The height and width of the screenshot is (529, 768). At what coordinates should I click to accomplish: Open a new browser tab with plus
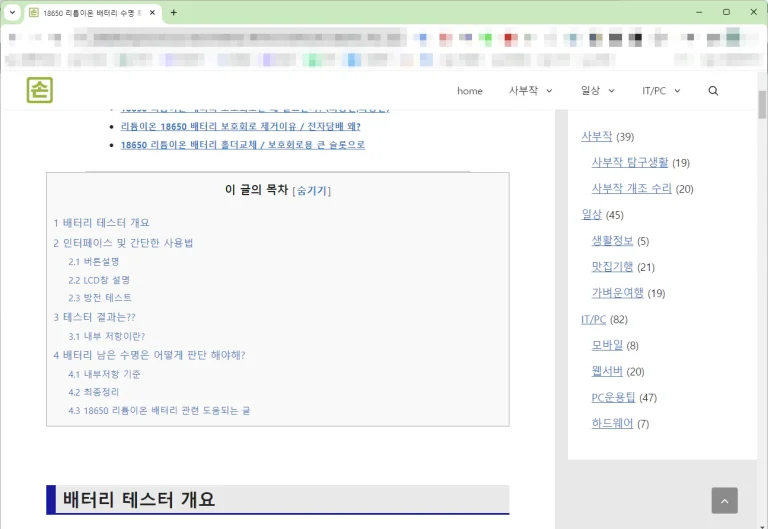point(173,13)
